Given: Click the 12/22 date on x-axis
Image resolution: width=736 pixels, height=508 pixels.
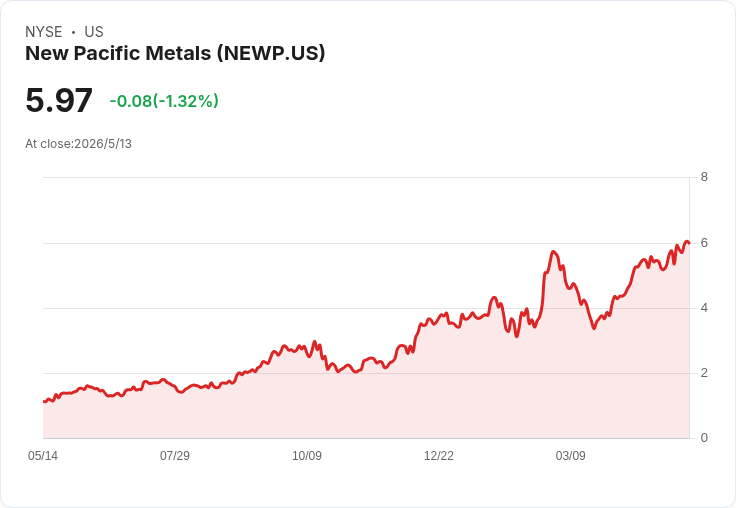Looking at the screenshot, I should click(x=438, y=456).
